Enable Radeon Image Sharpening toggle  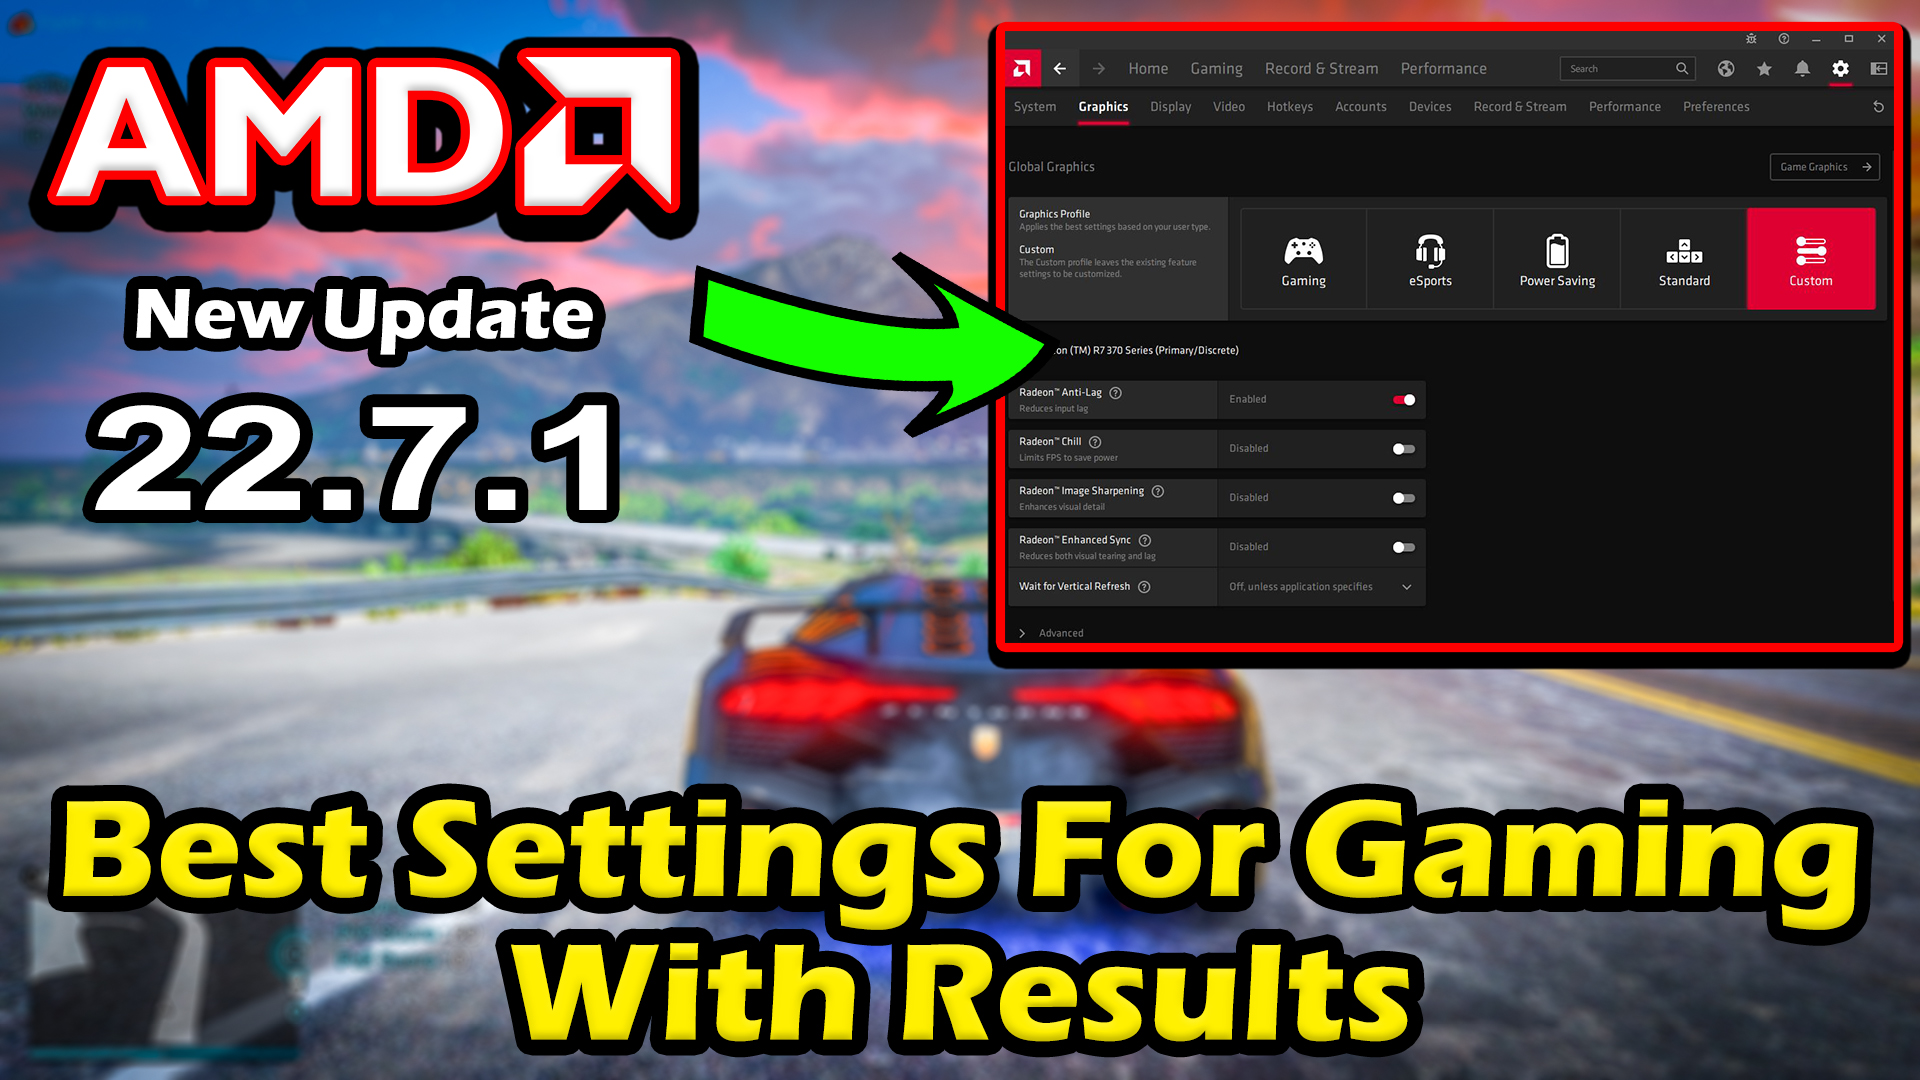click(x=1403, y=497)
